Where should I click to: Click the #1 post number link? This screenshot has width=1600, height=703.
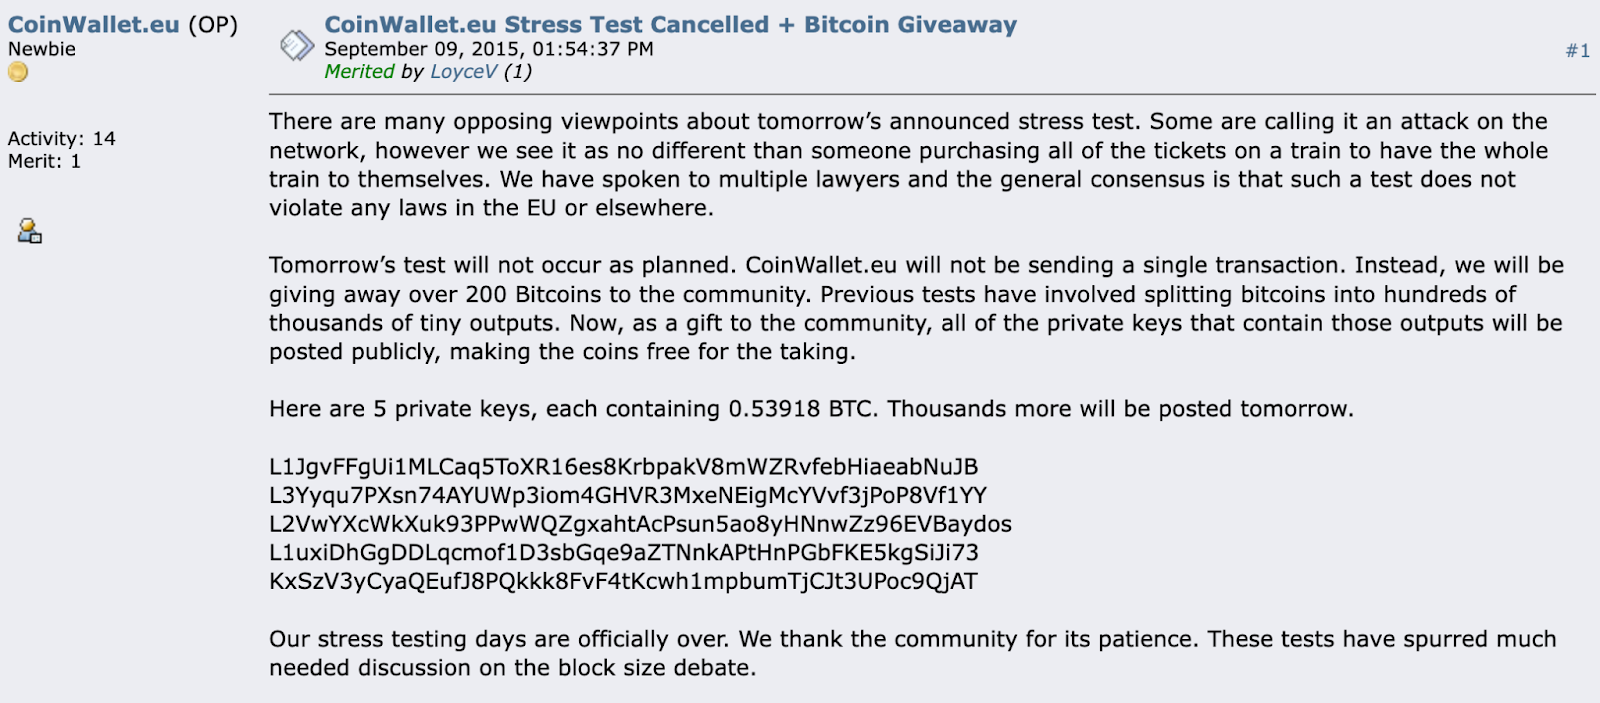click(x=1578, y=51)
